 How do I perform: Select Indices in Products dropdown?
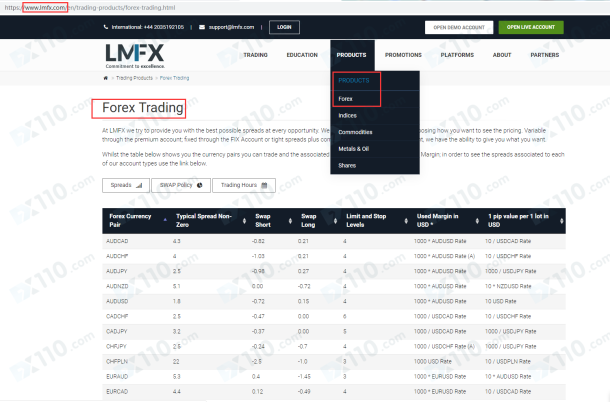click(347, 116)
